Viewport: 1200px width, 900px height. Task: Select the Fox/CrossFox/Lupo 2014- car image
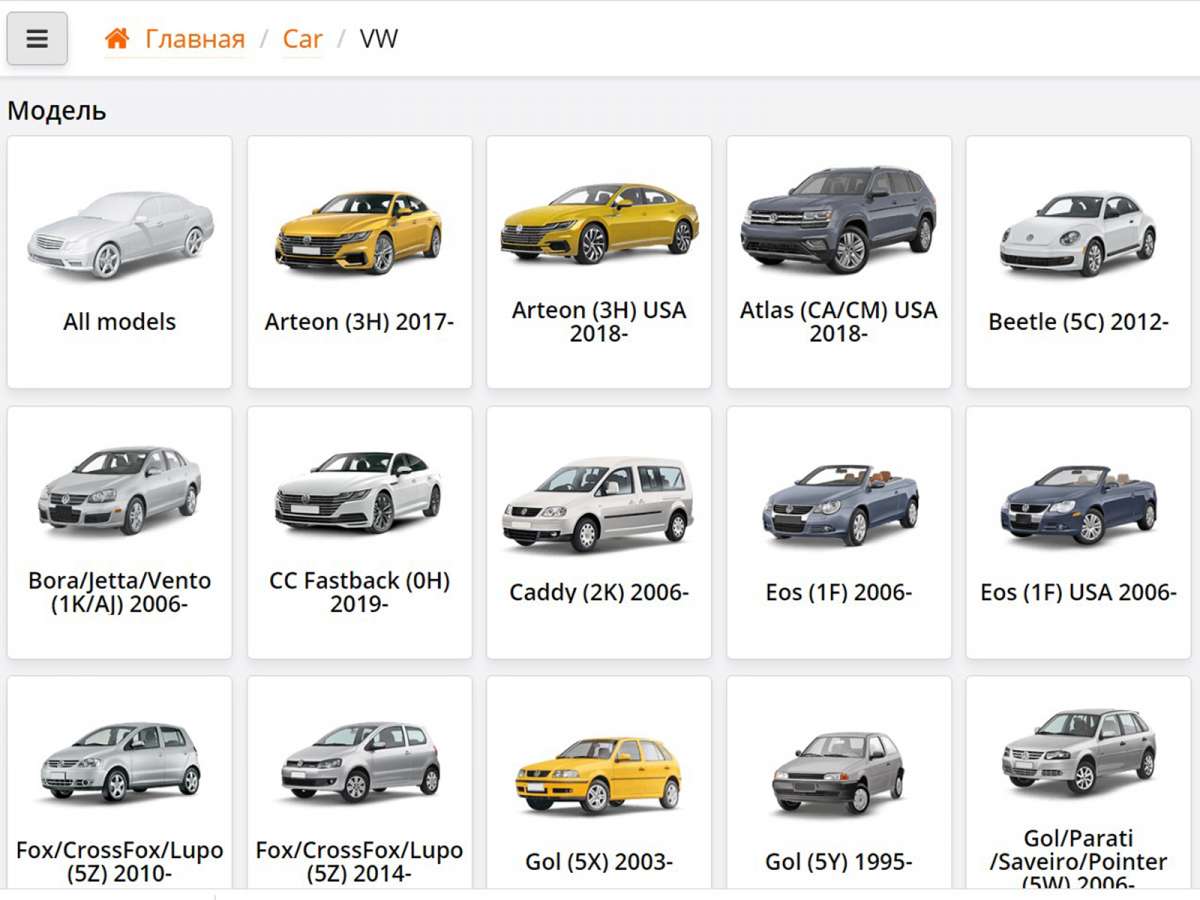pyautogui.click(x=360, y=761)
